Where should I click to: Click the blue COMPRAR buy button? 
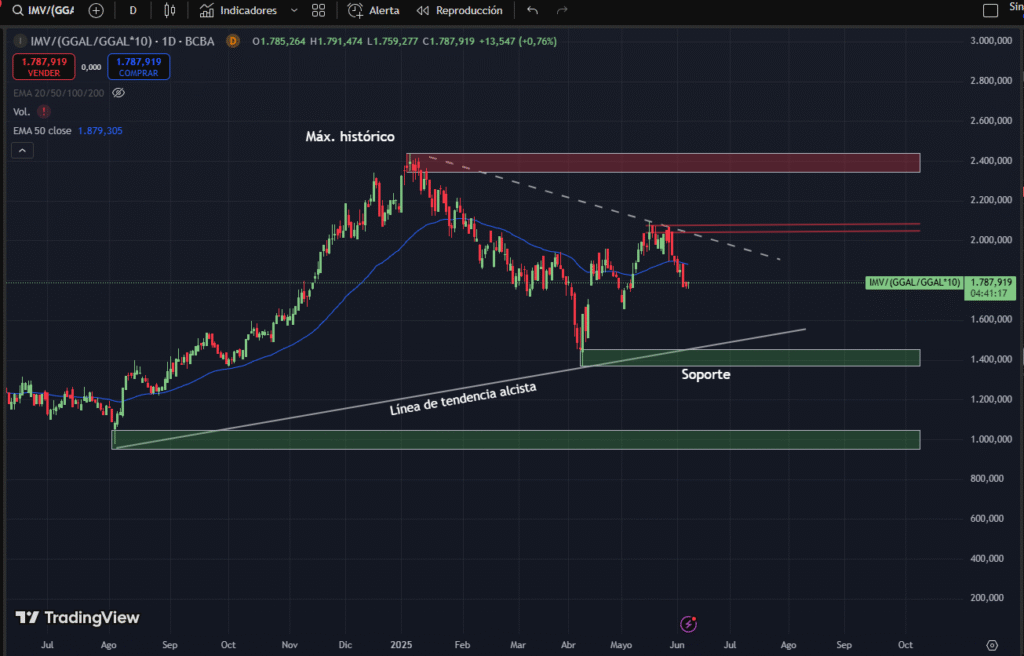[x=138, y=67]
